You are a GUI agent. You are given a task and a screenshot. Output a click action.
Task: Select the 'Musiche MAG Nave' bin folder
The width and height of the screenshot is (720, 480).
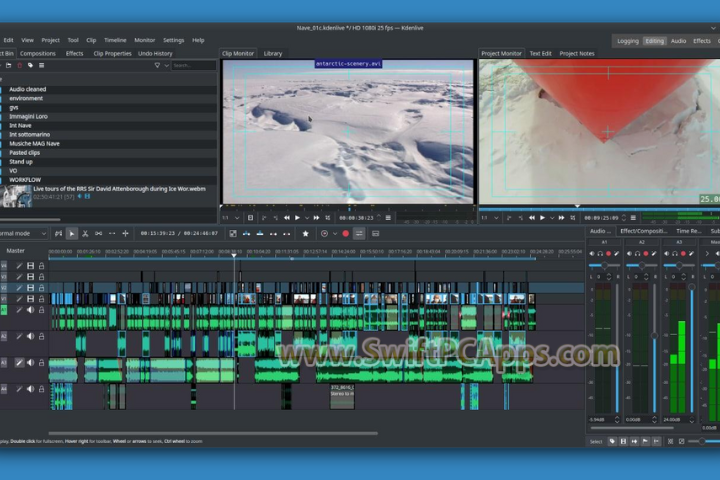point(109,144)
